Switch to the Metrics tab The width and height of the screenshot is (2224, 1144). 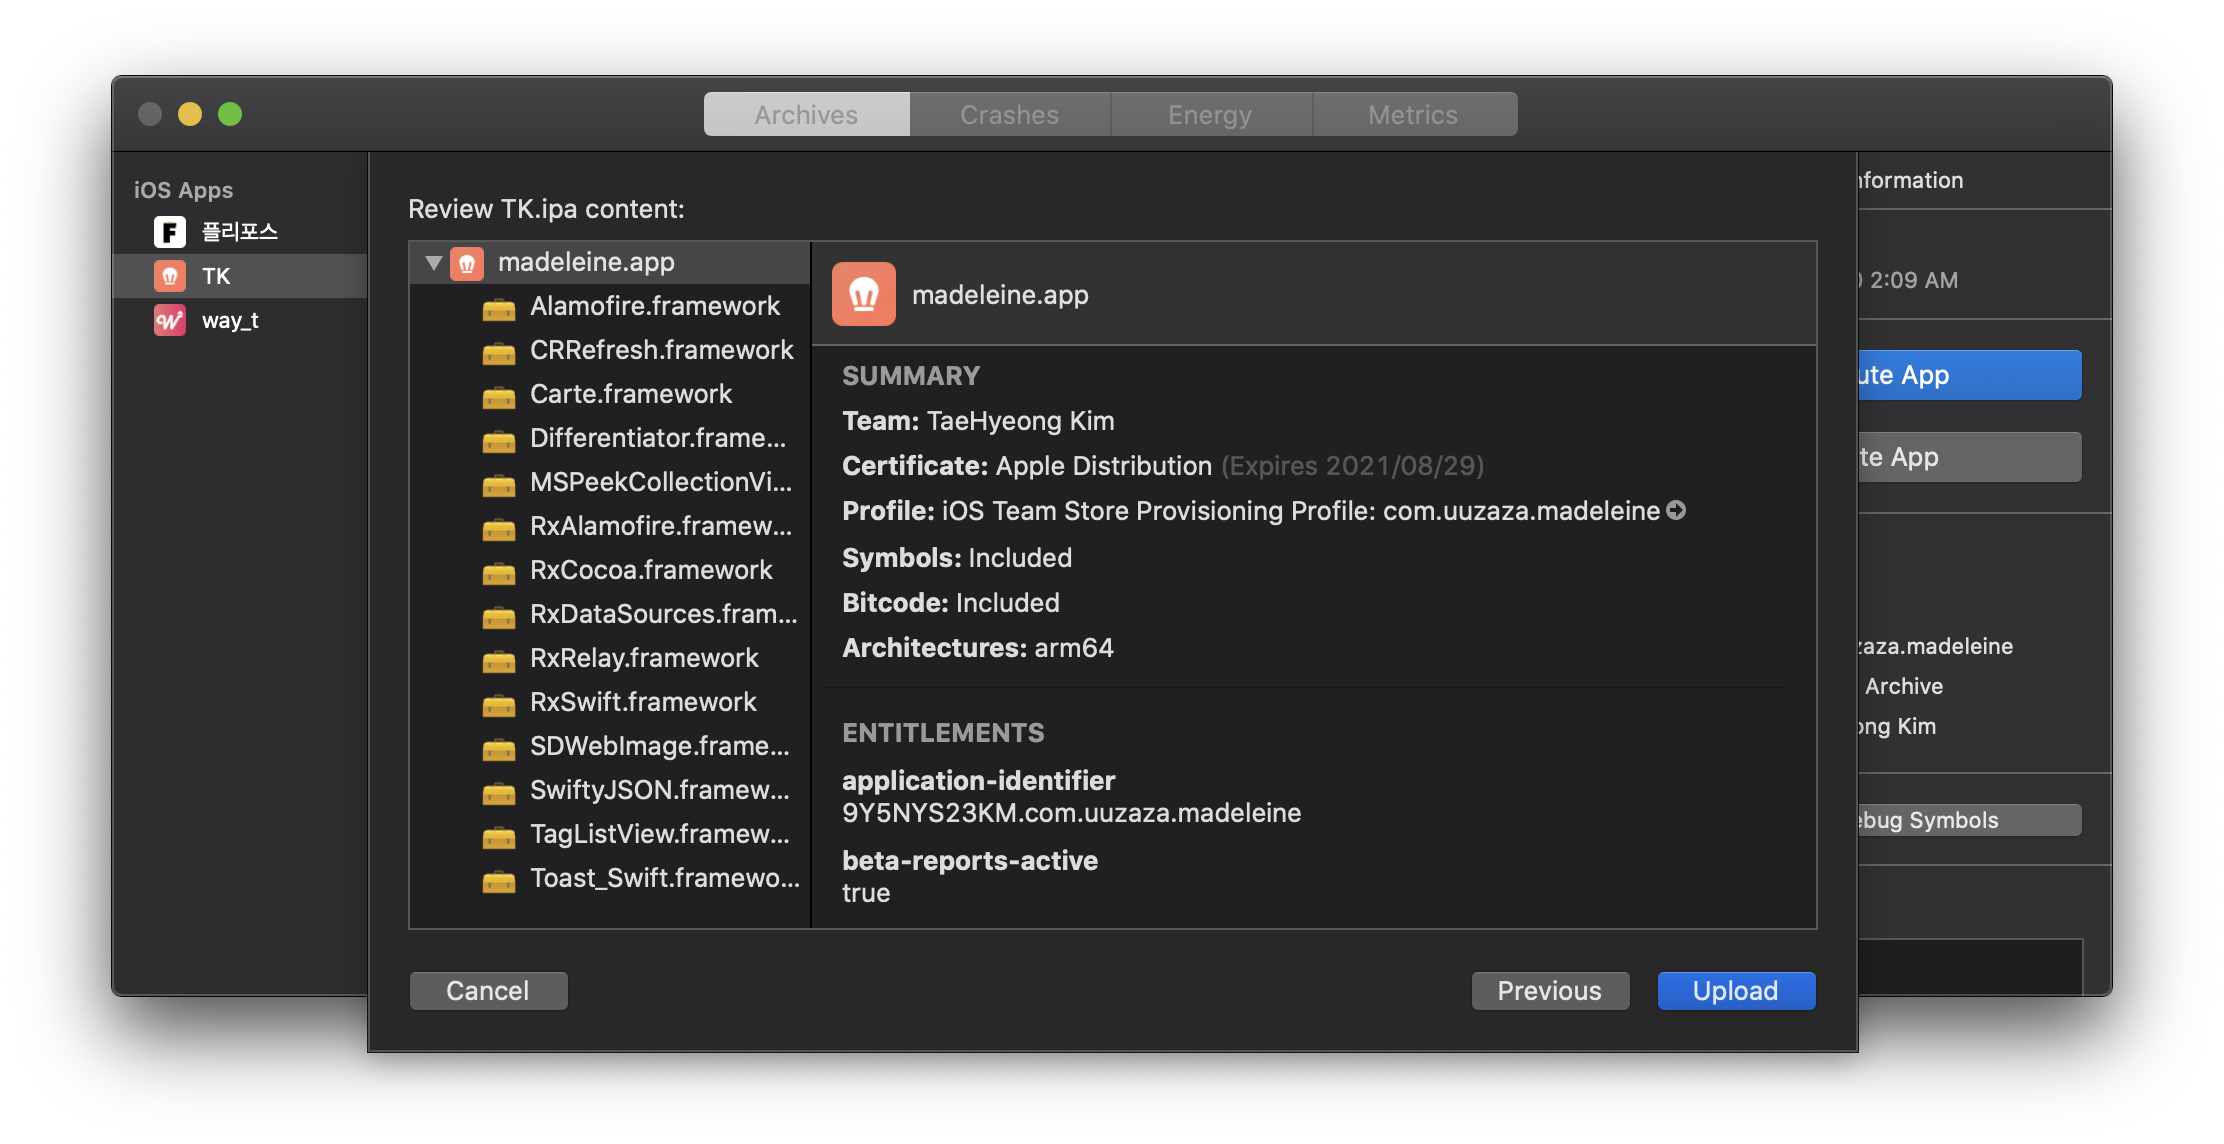coord(1412,115)
